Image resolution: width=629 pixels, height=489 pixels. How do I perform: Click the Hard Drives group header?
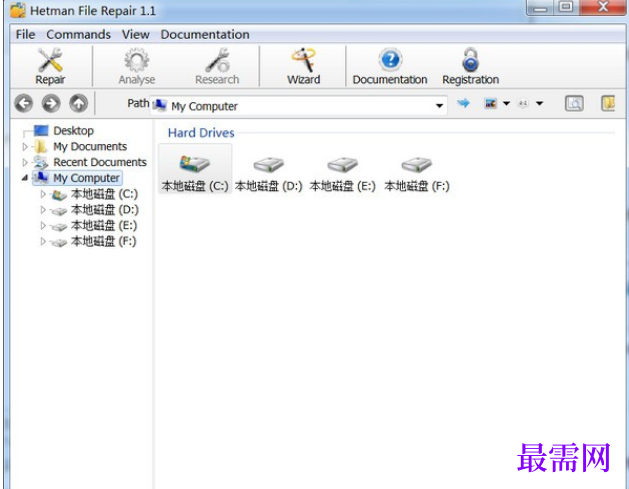[x=201, y=133]
